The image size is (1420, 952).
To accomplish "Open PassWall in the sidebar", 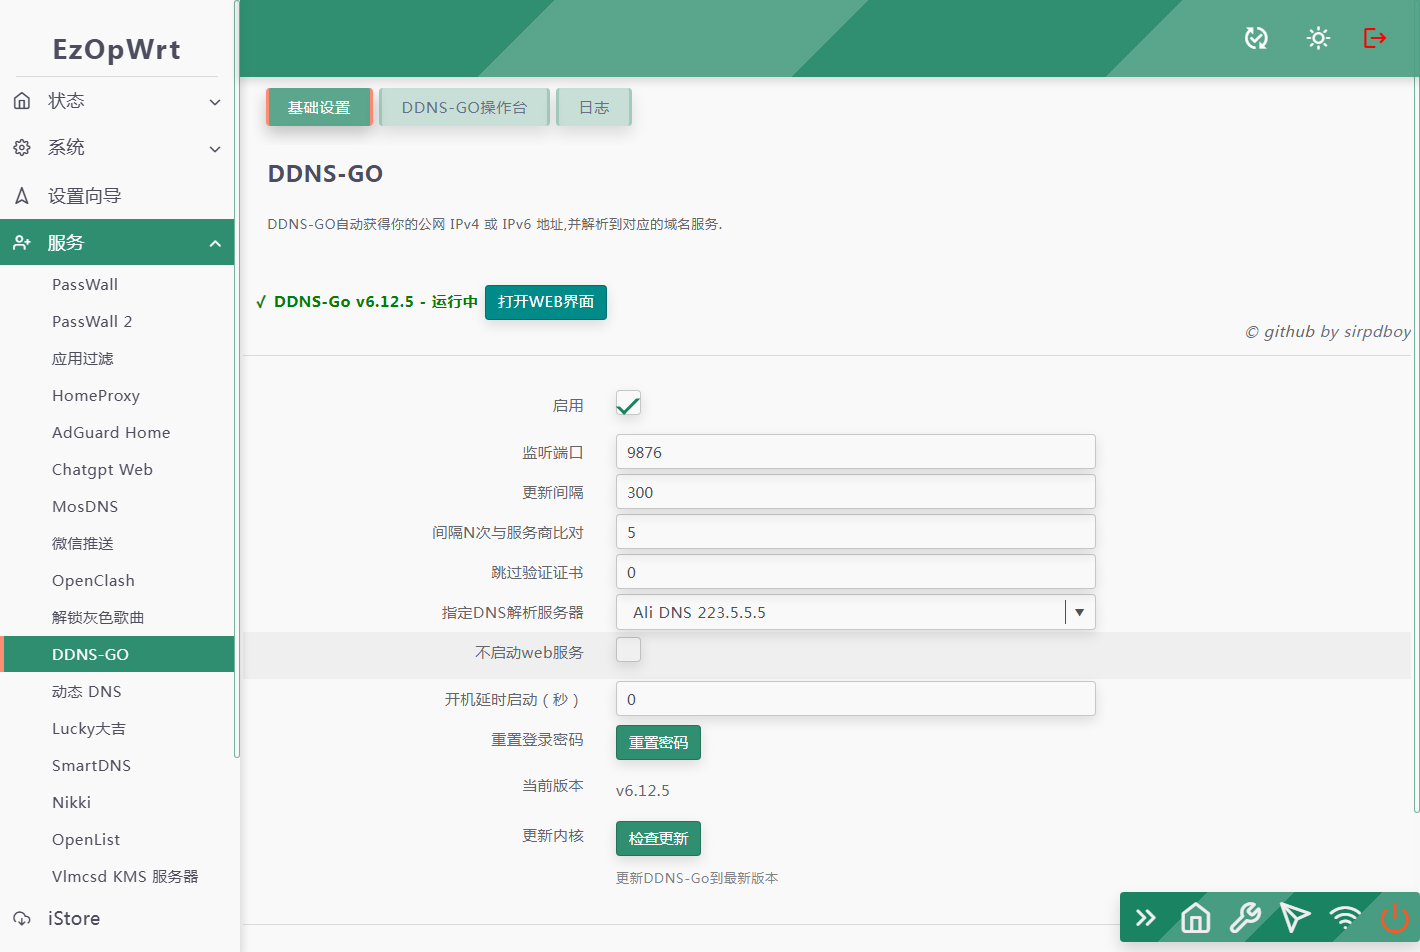I will [x=85, y=284].
